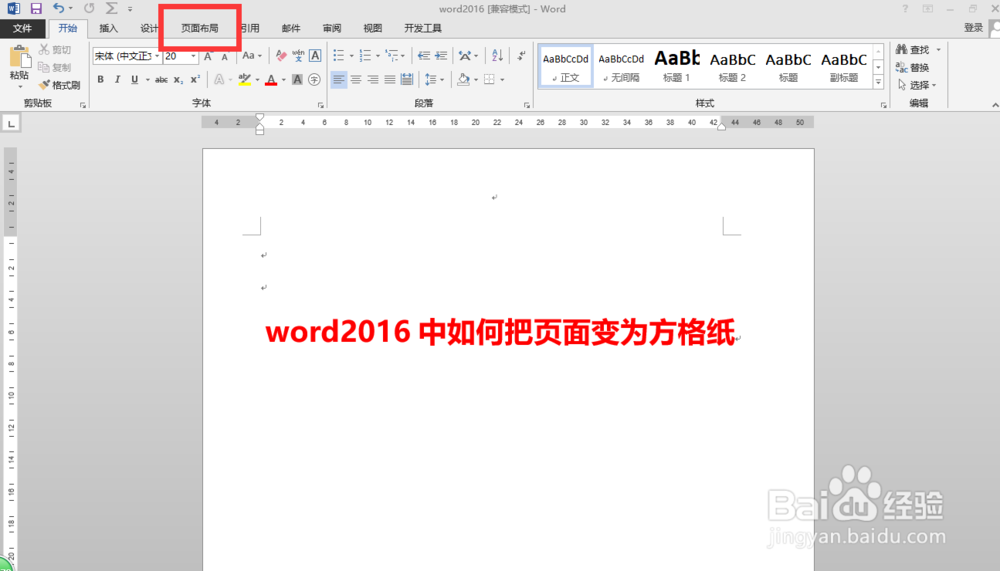1000x571 pixels.
Task: Click Replace (替换) in the editing group
Action: point(913,68)
